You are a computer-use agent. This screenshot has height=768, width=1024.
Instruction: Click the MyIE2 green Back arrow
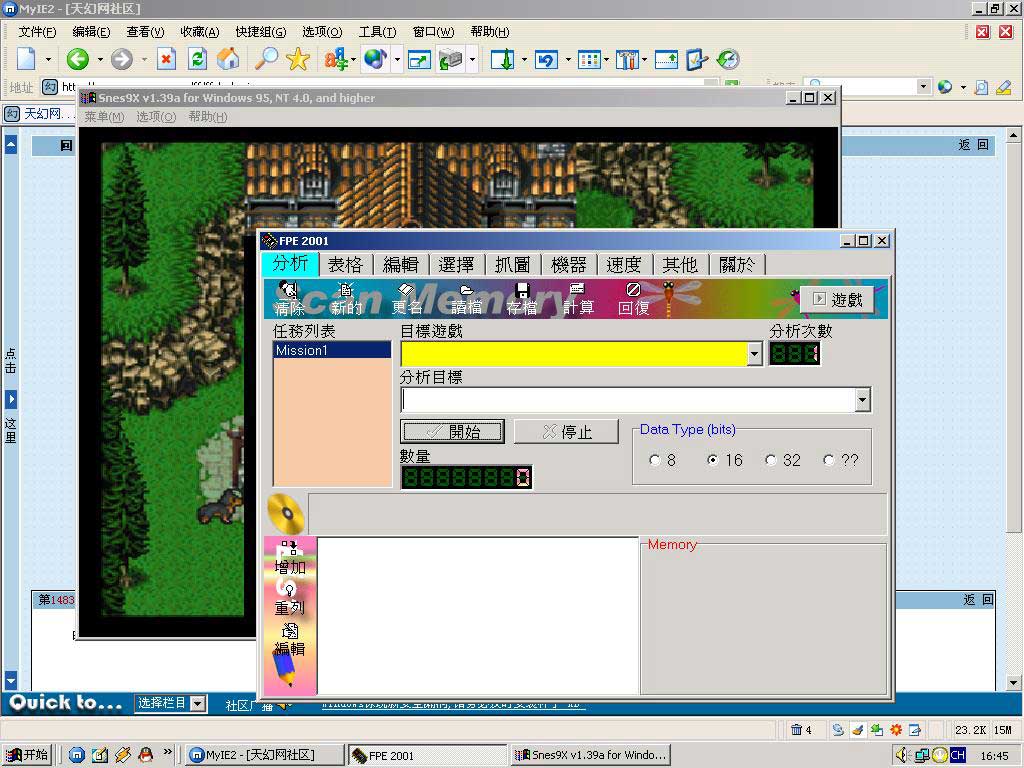click(x=78, y=59)
